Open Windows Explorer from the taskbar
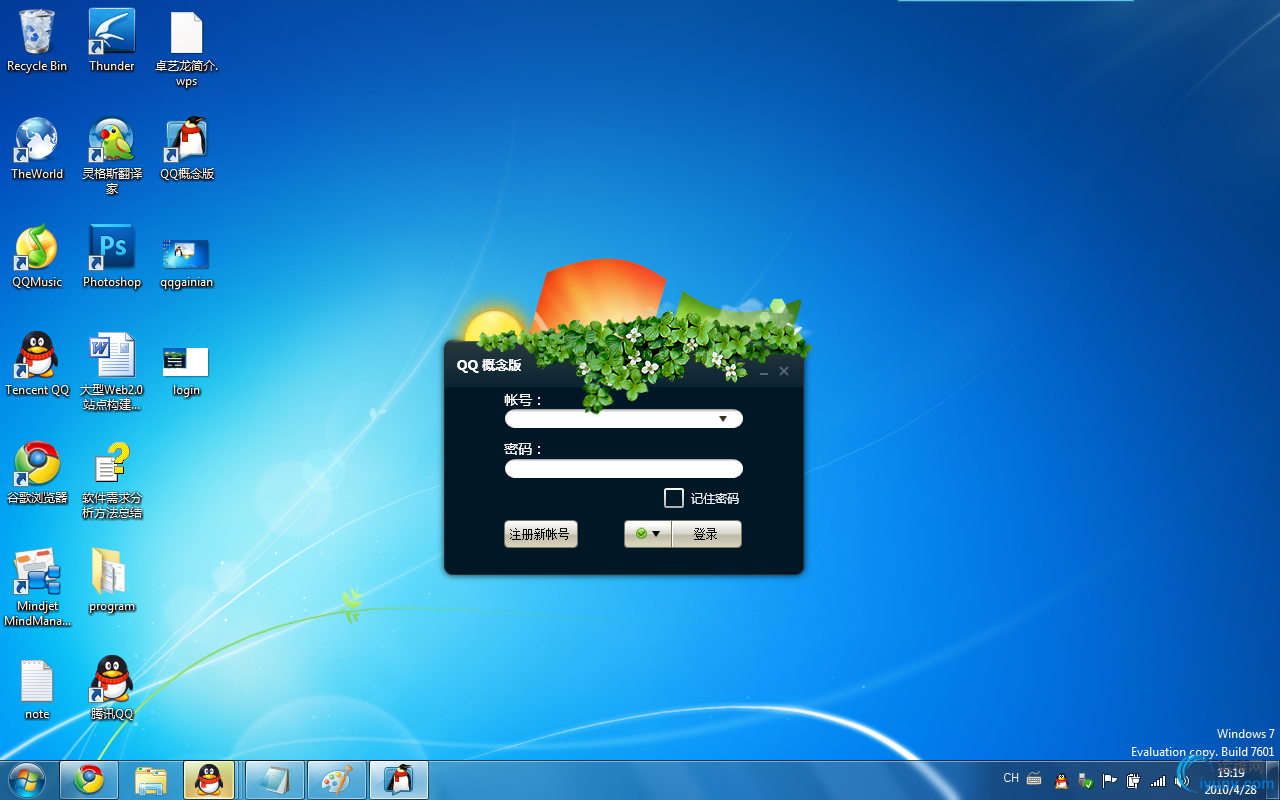The height and width of the screenshot is (800, 1280). click(x=151, y=780)
